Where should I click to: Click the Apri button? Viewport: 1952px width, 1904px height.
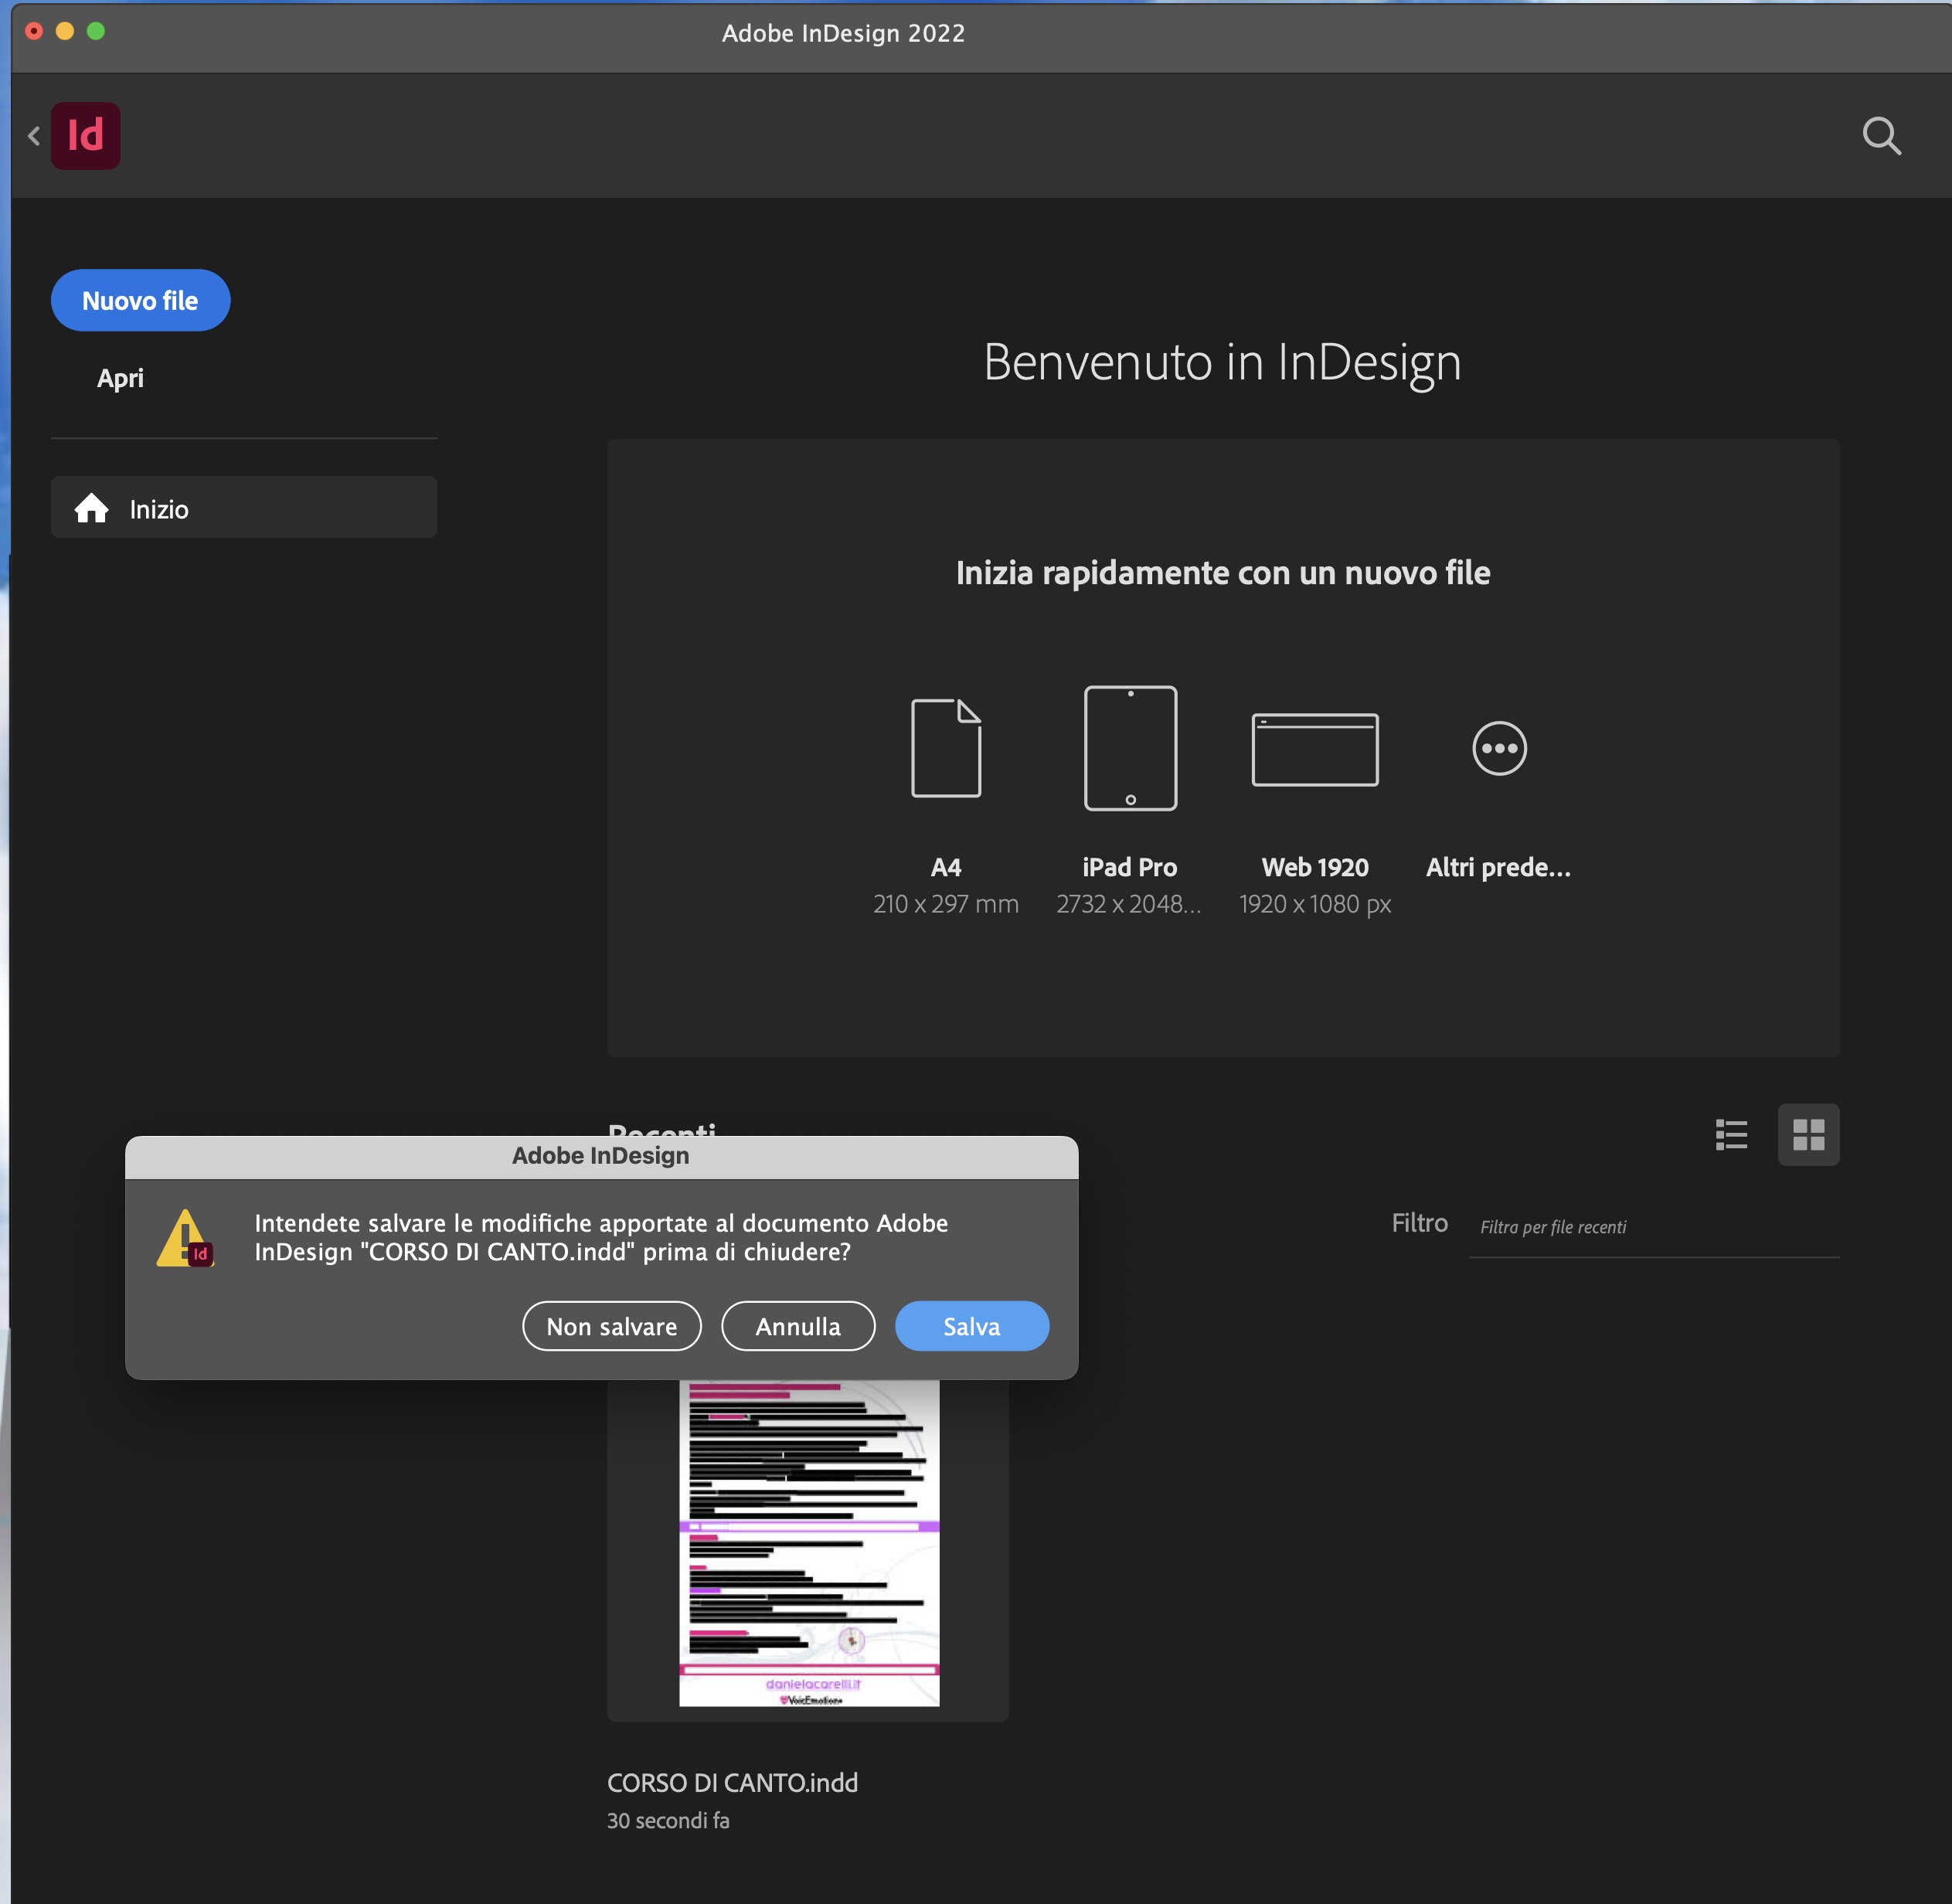tap(120, 378)
